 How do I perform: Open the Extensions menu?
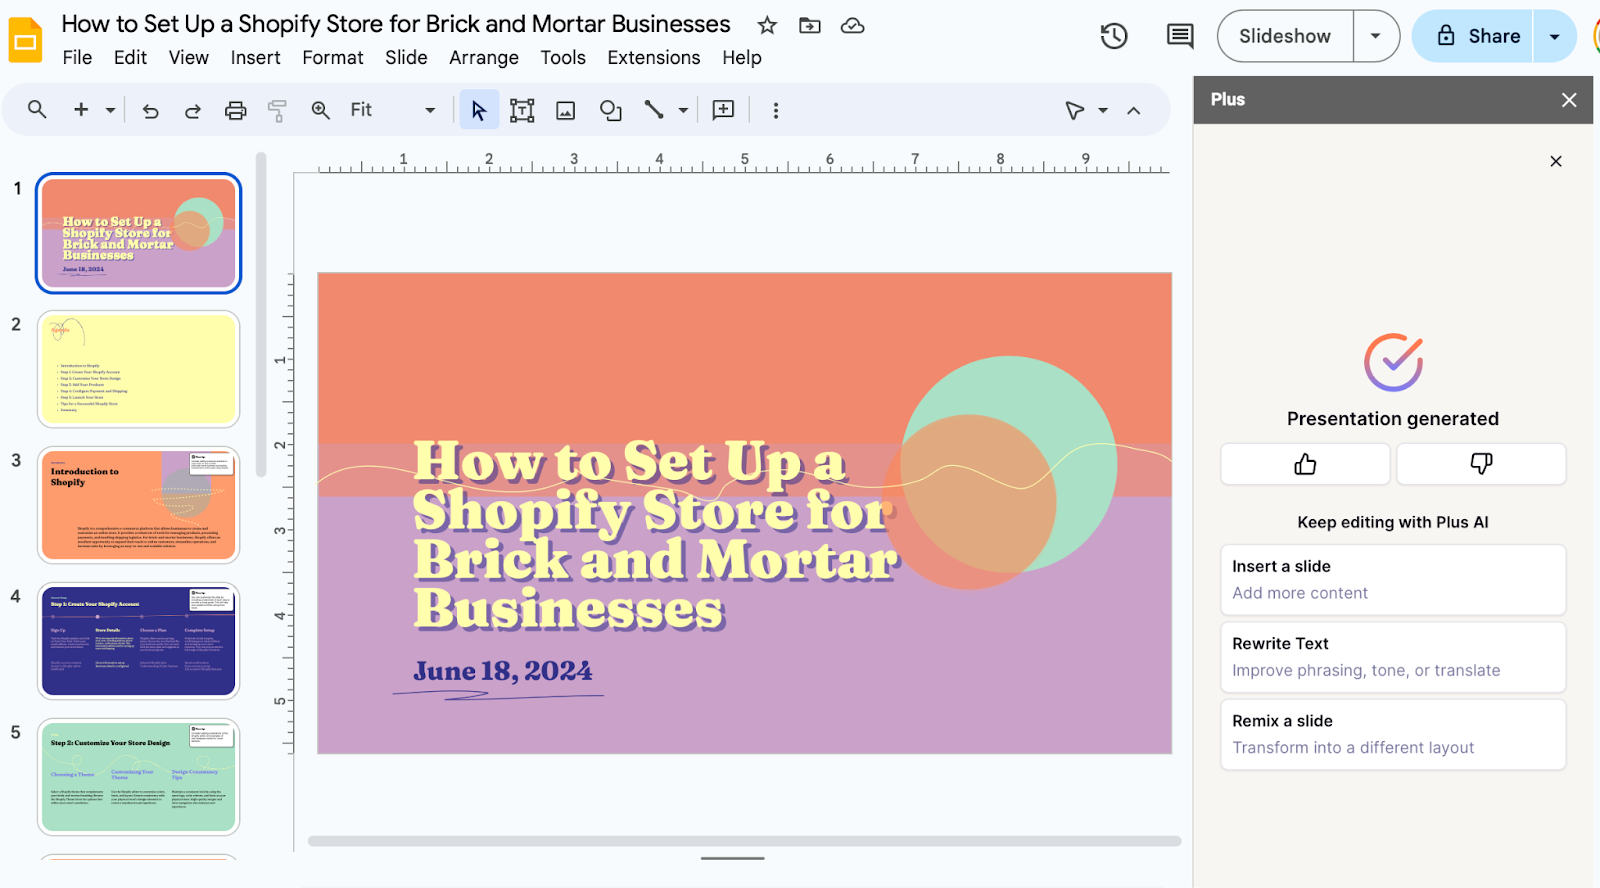[x=654, y=58]
